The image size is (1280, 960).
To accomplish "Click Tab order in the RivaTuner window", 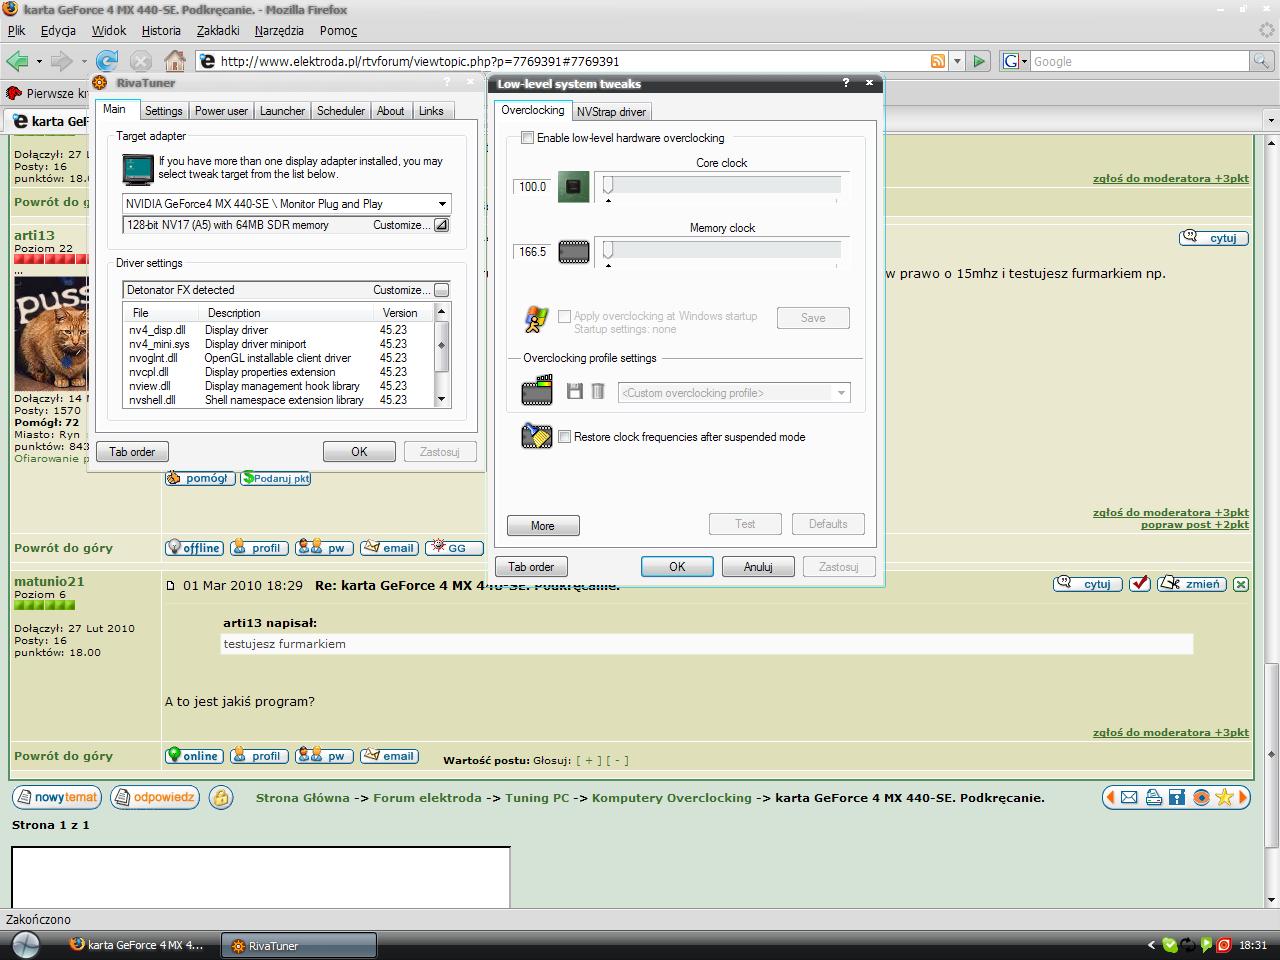I will pyautogui.click(x=132, y=451).
